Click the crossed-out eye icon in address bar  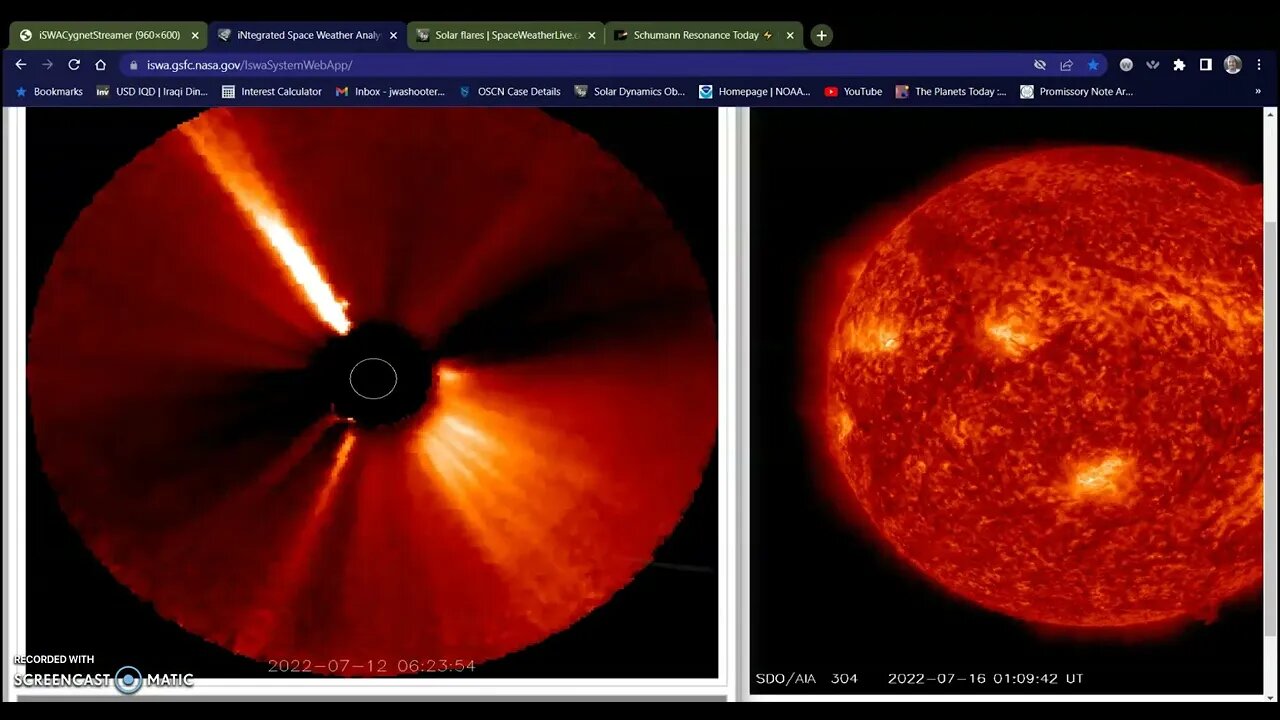pos(1040,64)
